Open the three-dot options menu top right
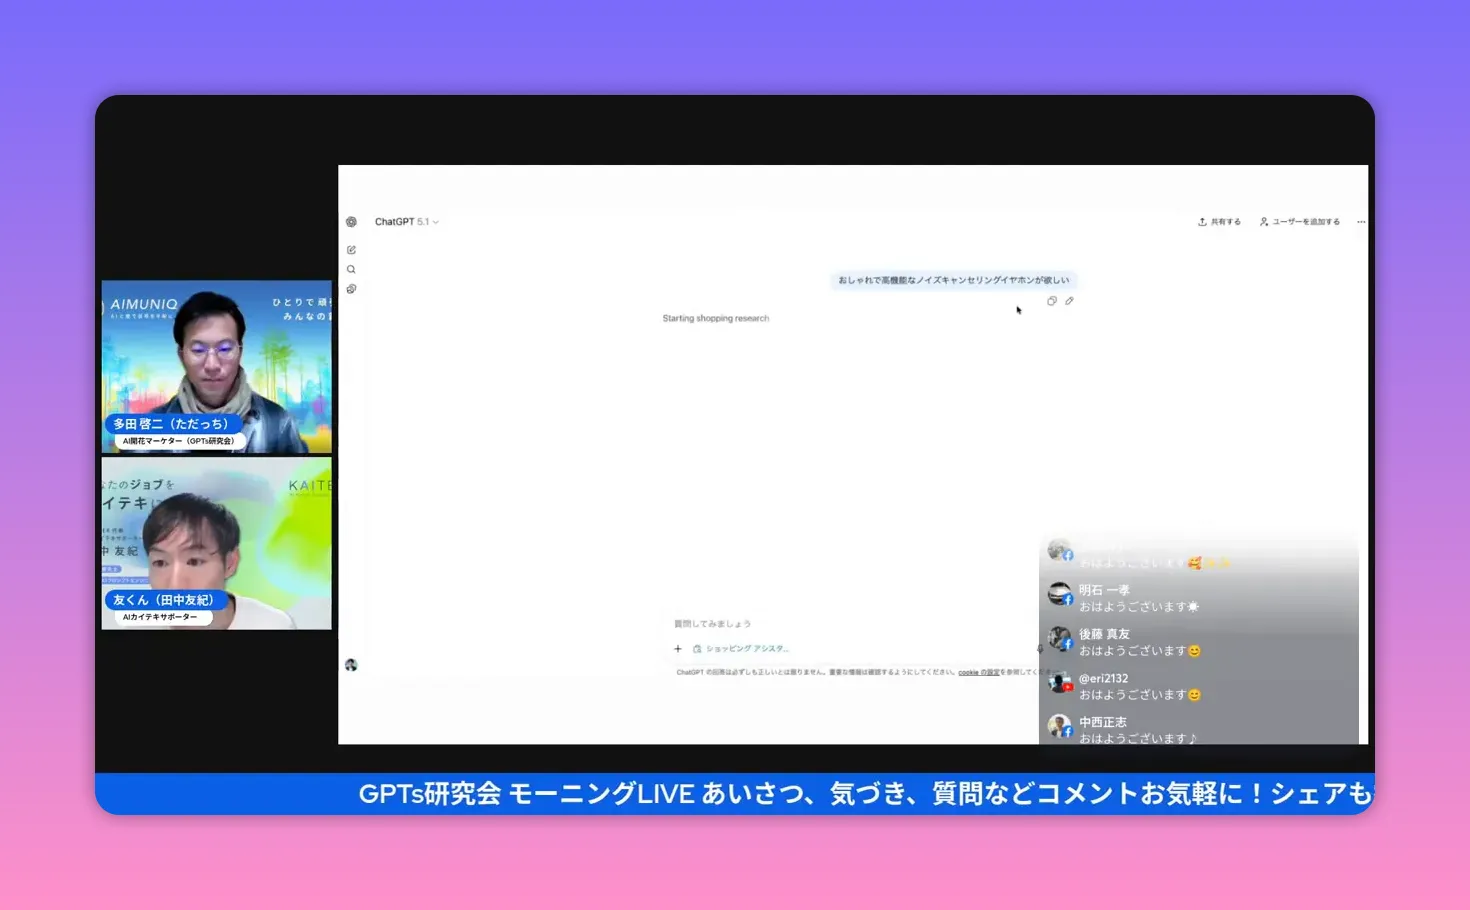Screen dimensions: 1470x910 (x=1360, y=221)
